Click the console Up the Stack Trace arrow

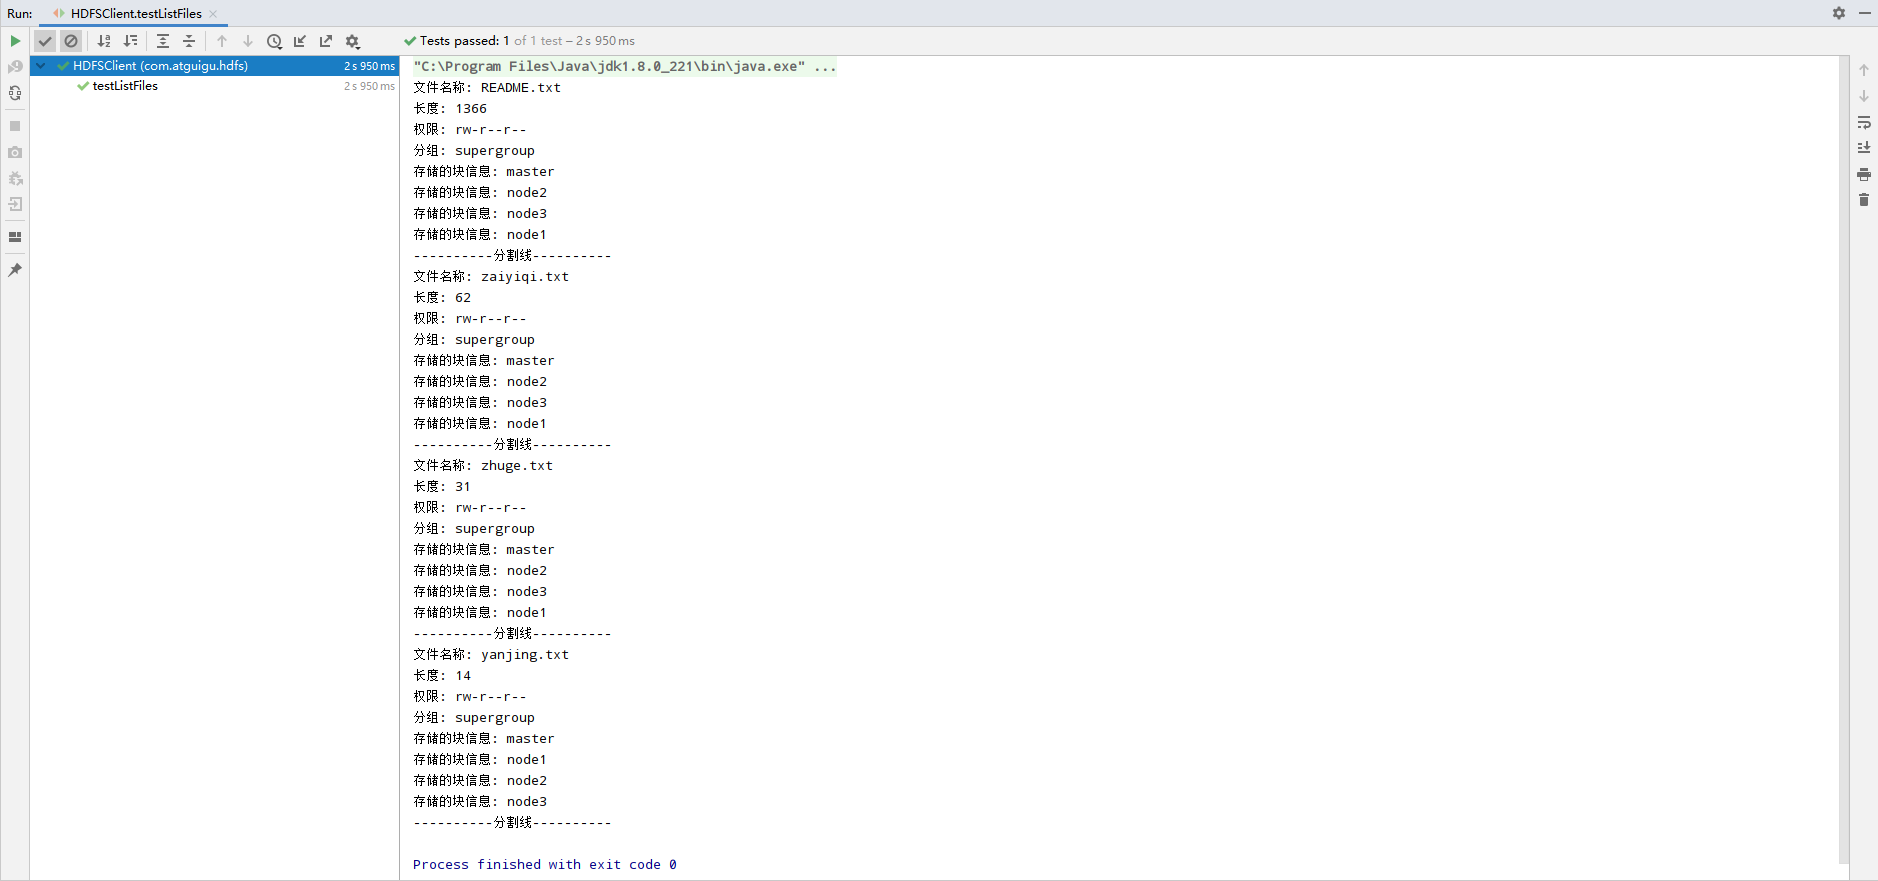(1864, 70)
